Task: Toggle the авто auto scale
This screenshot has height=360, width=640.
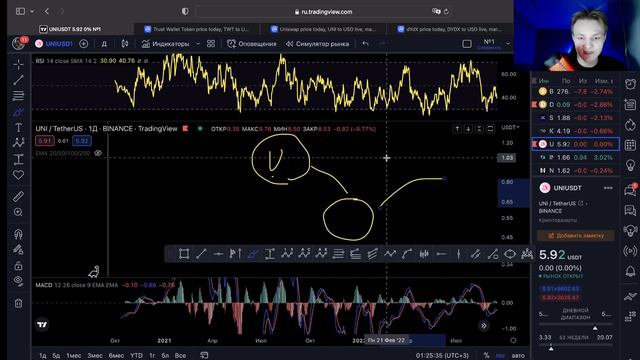Action: 518,356
